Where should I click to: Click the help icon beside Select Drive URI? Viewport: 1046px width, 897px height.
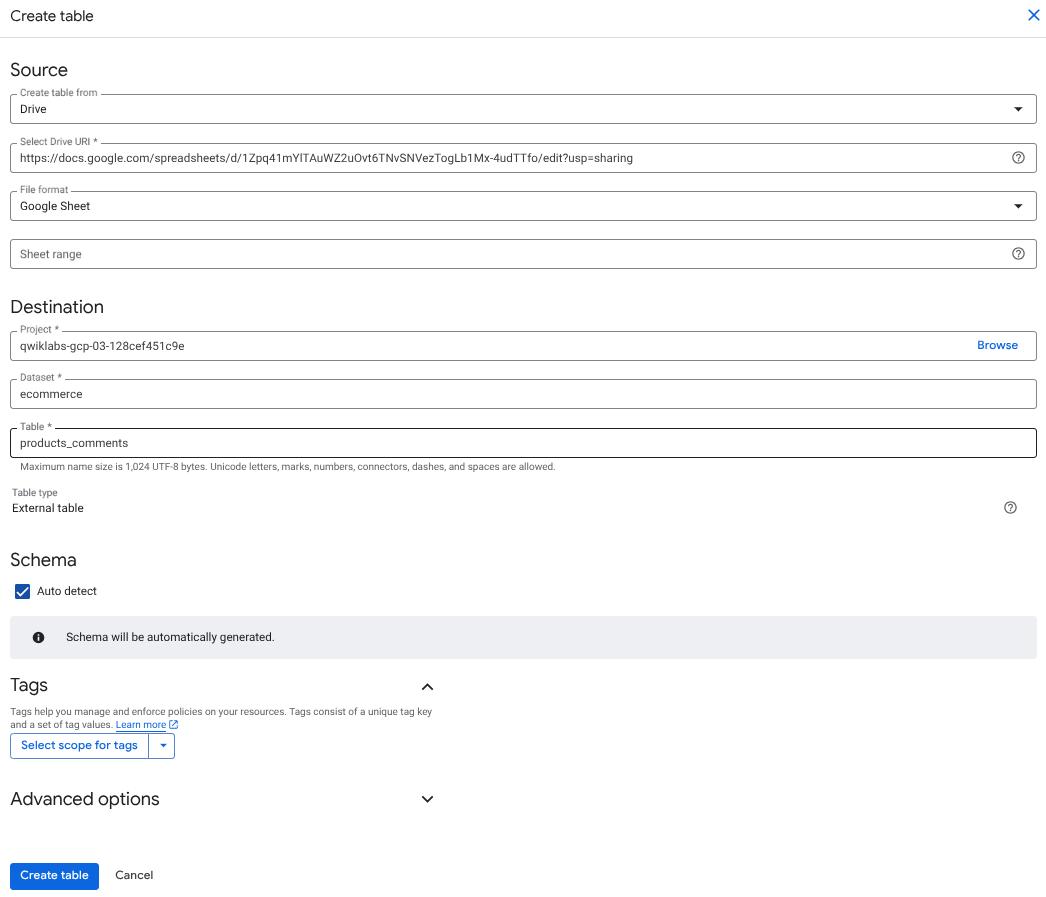pos(1018,157)
